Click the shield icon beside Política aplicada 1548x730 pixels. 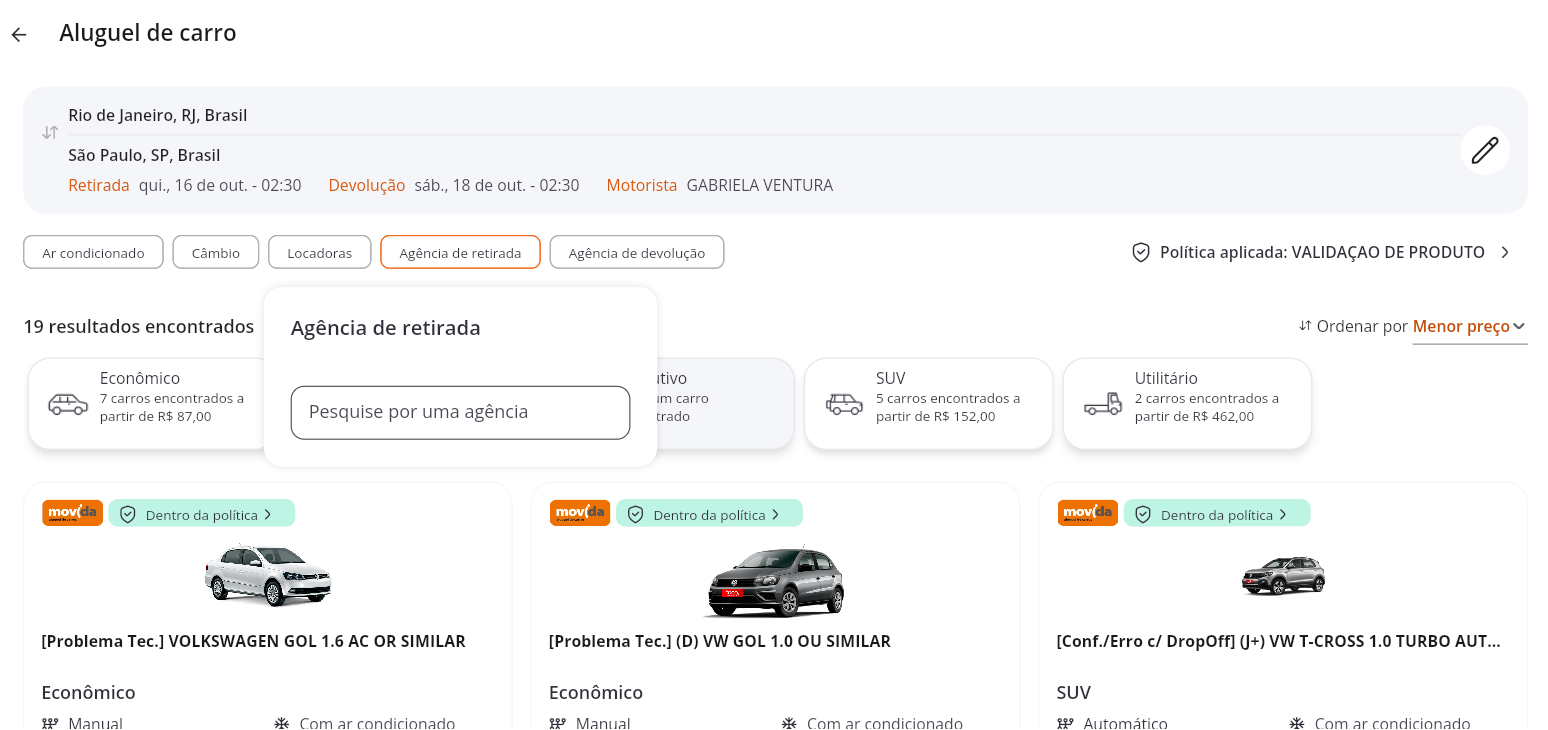tap(1141, 252)
